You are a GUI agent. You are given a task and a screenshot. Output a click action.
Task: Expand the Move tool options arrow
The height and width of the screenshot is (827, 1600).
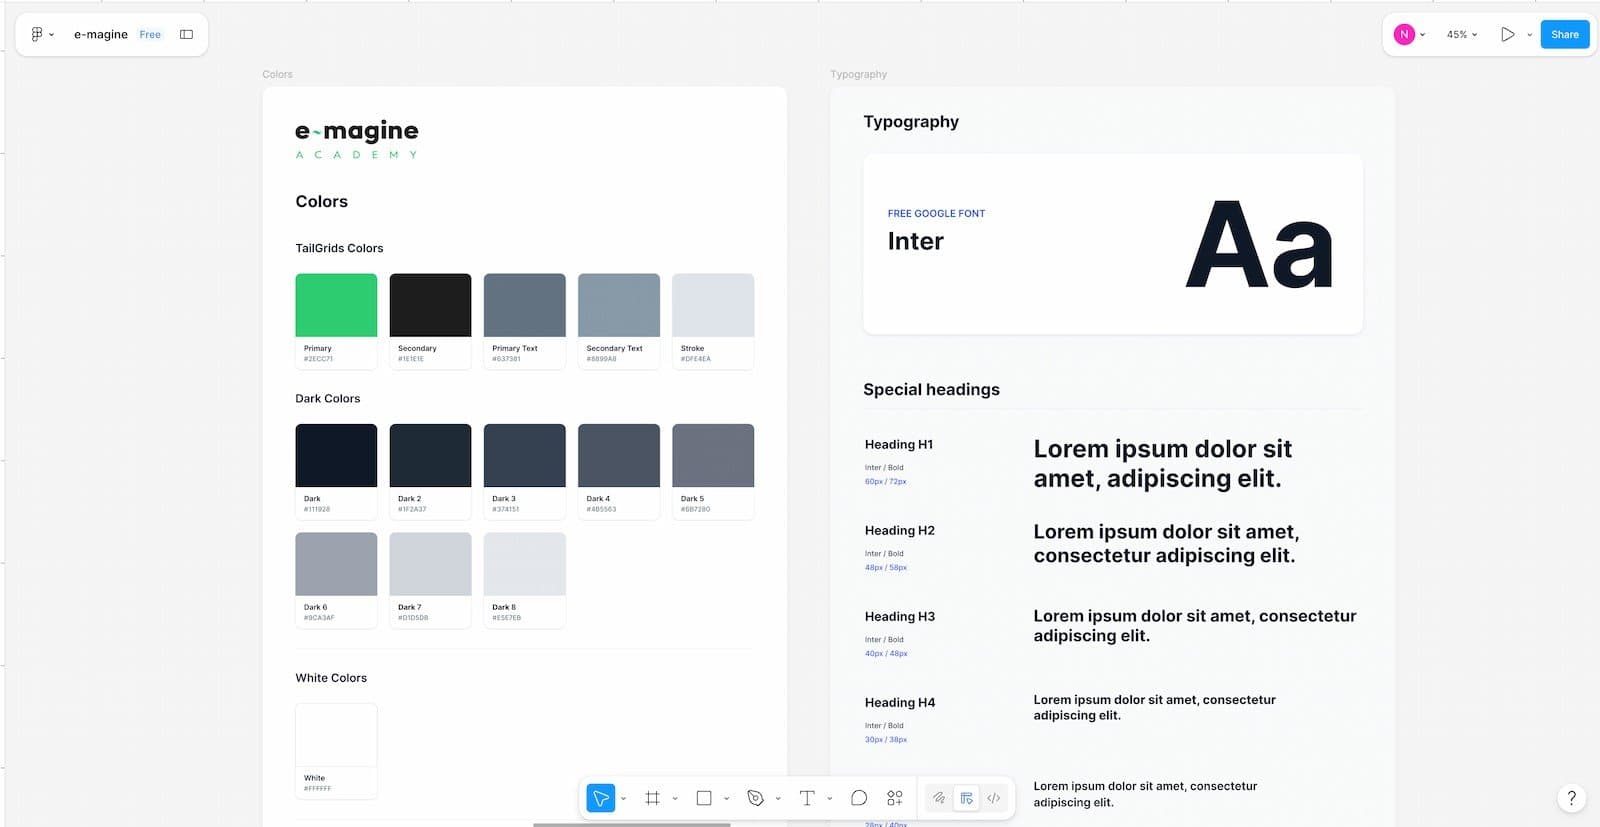coord(624,799)
